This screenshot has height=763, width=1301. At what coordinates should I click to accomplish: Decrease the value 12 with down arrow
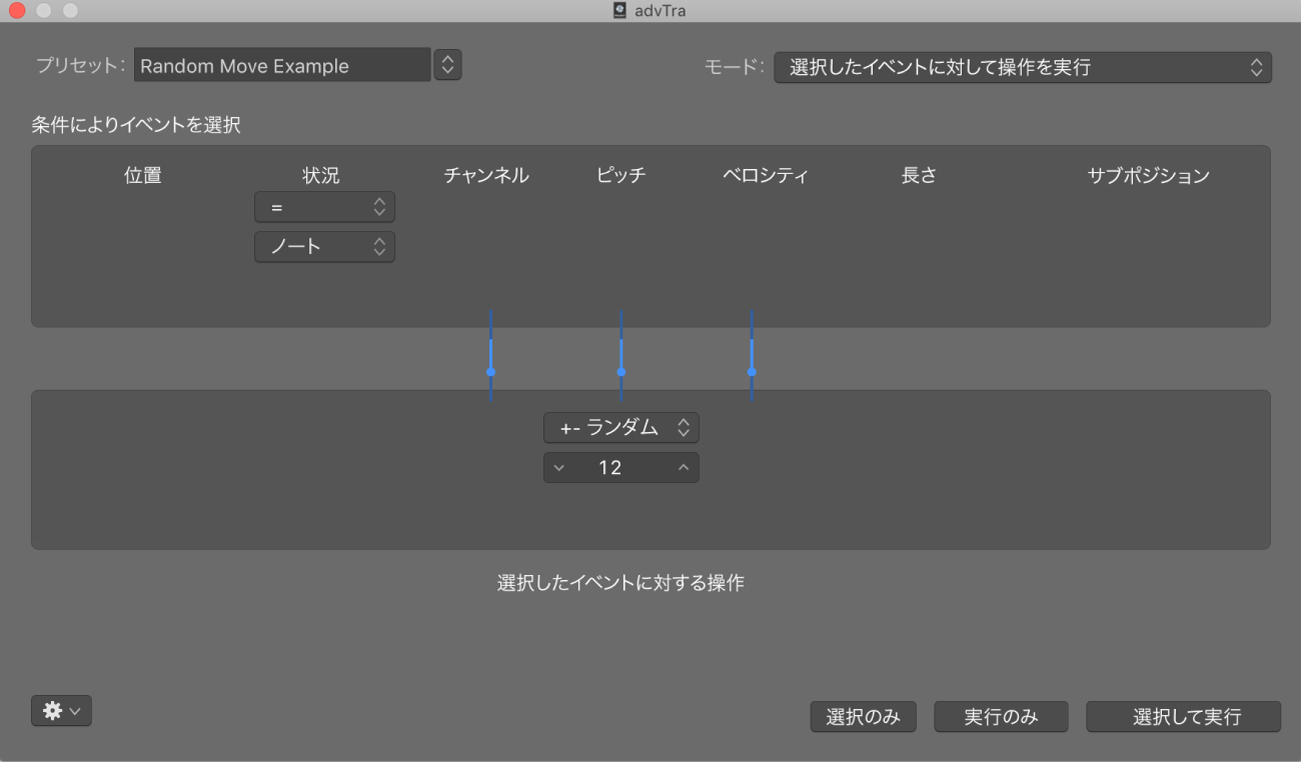point(559,468)
